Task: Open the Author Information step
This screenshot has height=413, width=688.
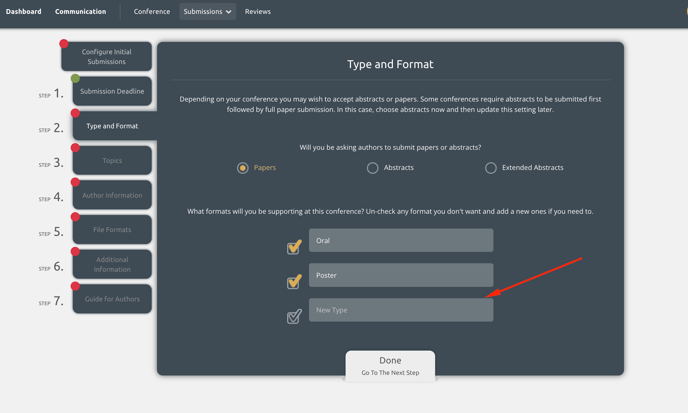Action: click(112, 195)
